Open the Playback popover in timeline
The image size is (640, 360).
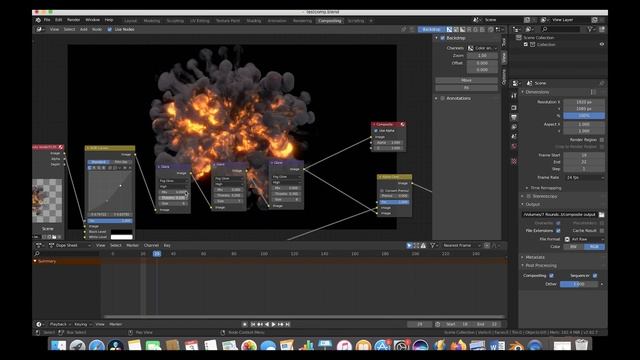pyautogui.click(x=60, y=324)
